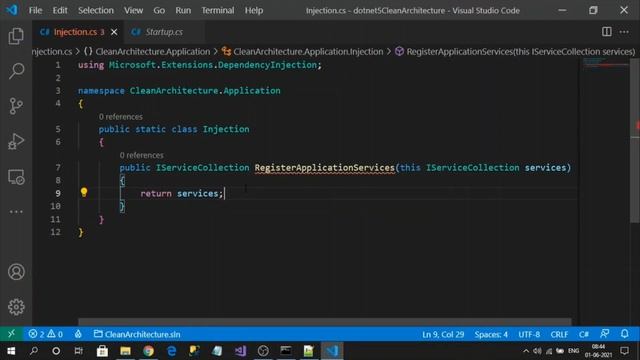The height and width of the screenshot is (360, 640).
Task: Change end of line sequence CRLF
Action: pos(559,334)
